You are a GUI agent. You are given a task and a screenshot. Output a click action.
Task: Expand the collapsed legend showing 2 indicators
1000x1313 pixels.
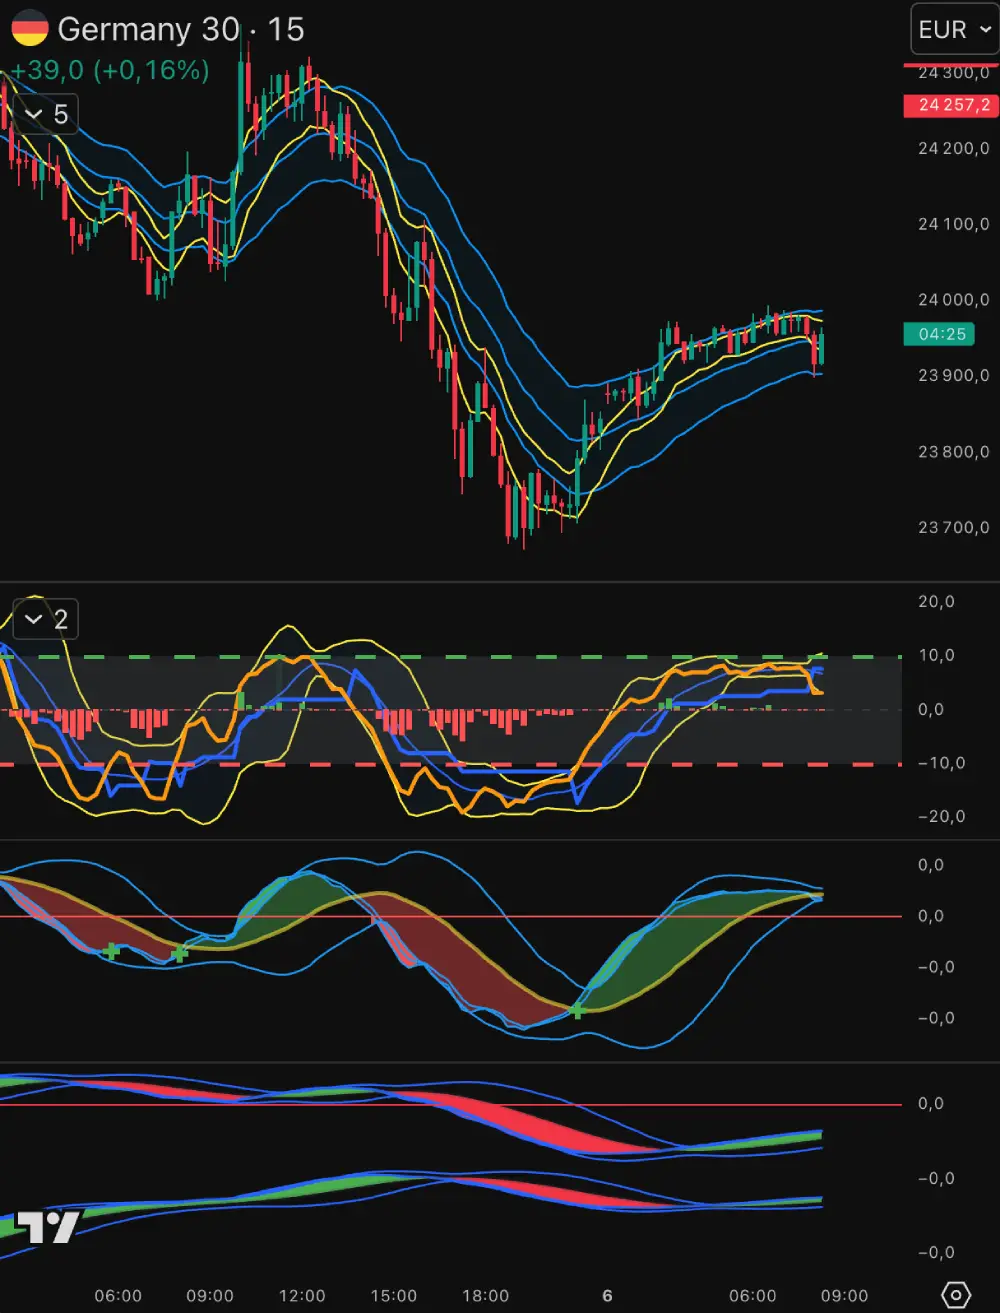44,620
